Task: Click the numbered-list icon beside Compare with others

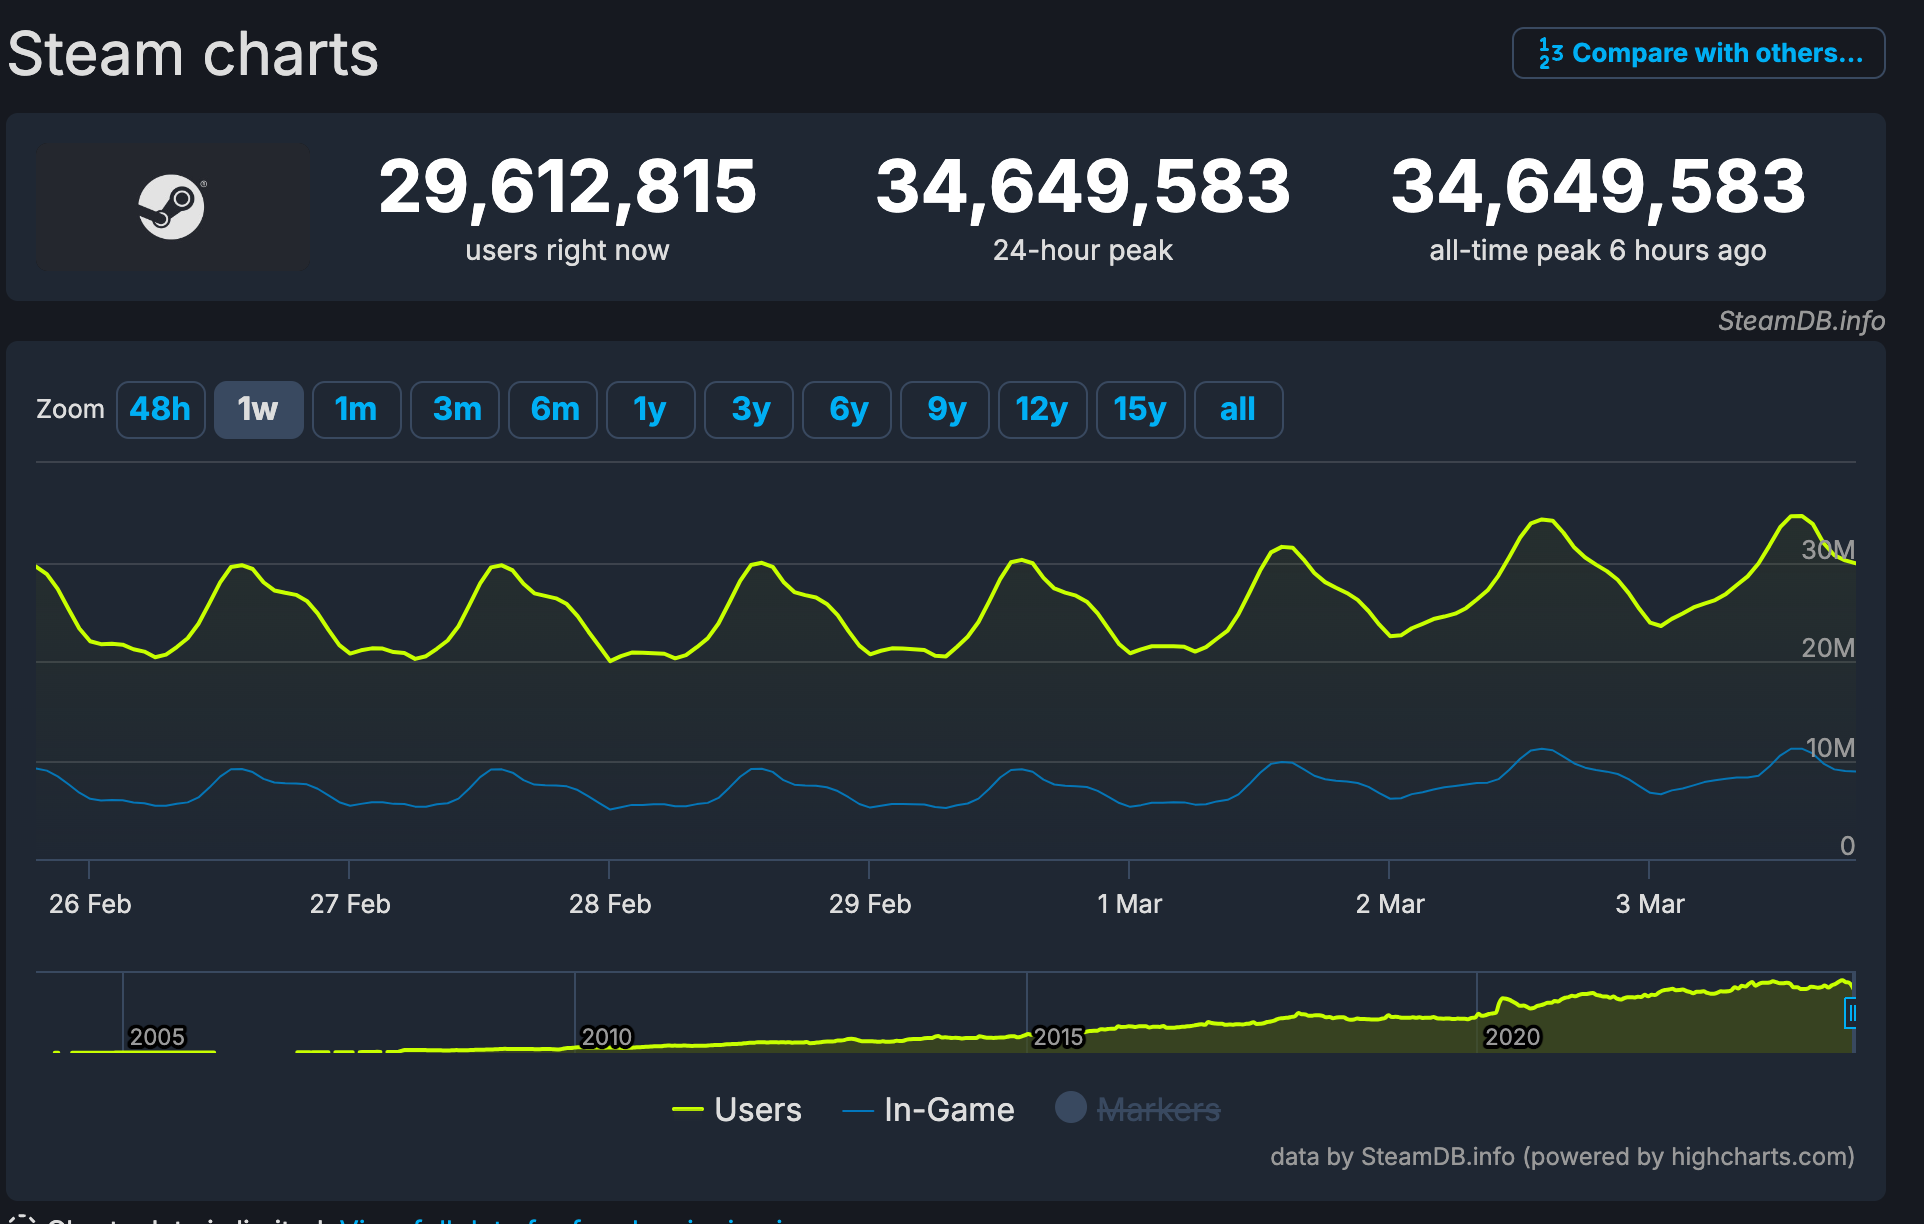Action: [x=1549, y=52]
